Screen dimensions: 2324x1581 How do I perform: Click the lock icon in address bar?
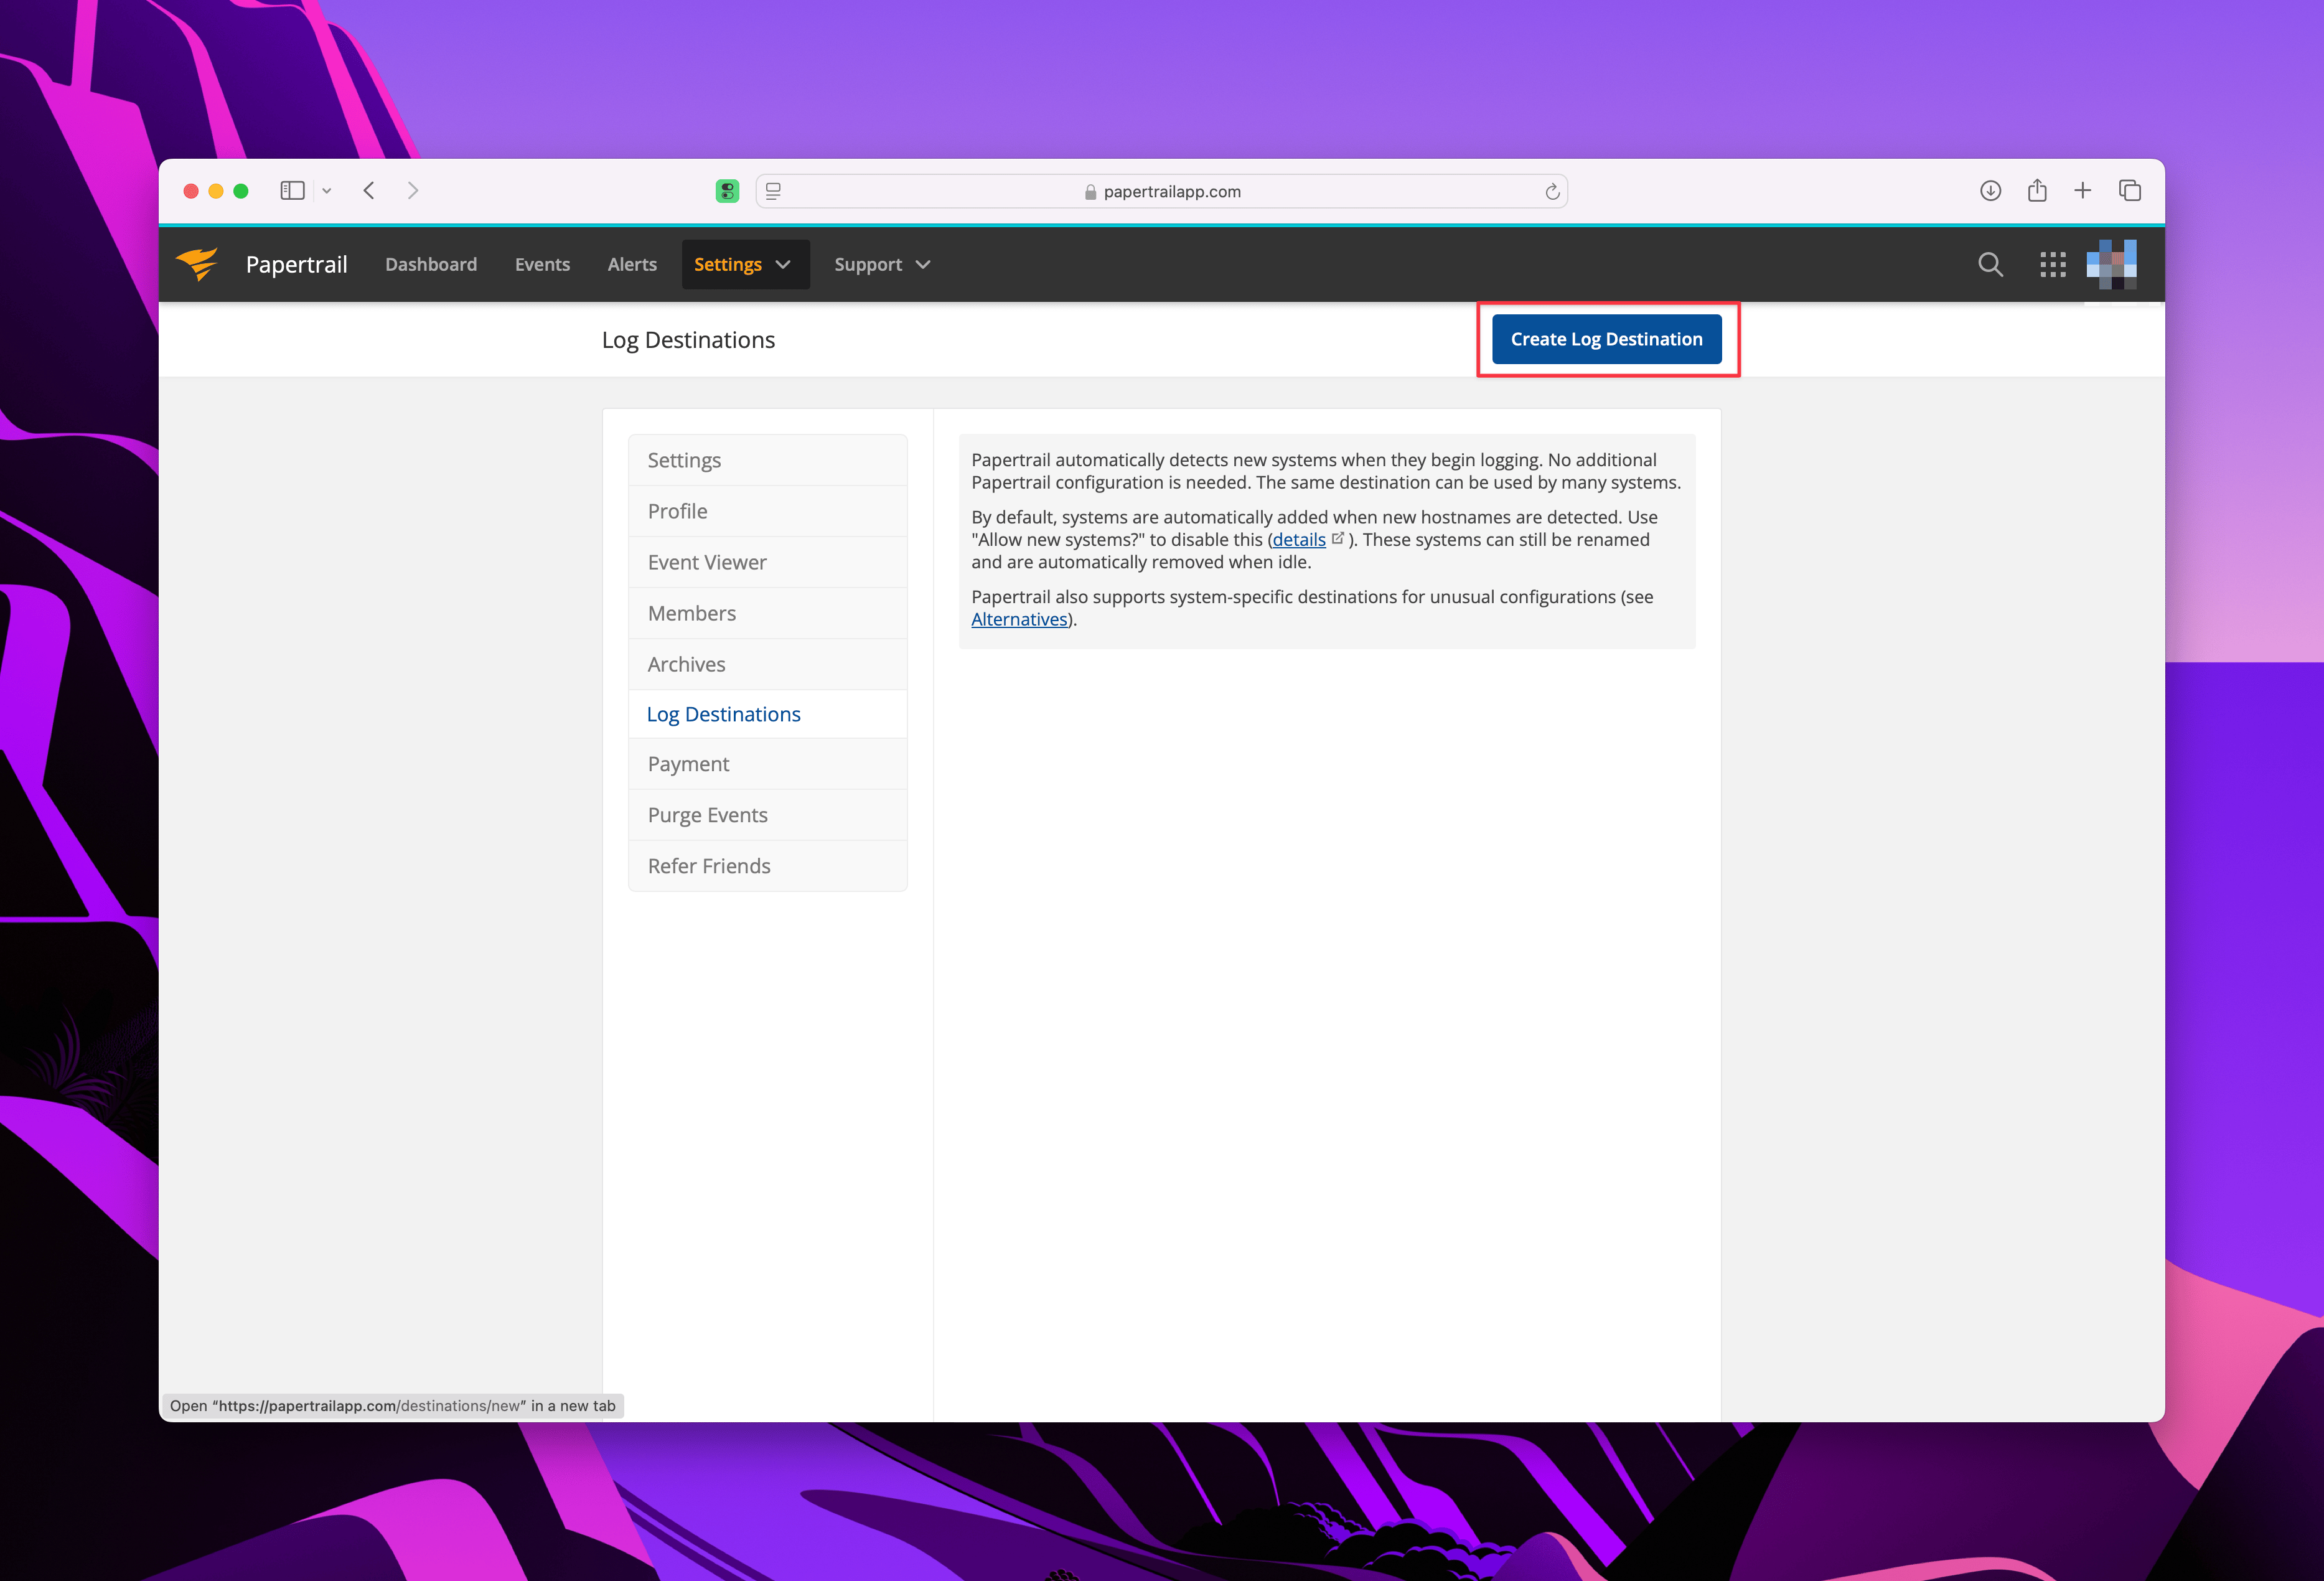[x=1090, y=192]
